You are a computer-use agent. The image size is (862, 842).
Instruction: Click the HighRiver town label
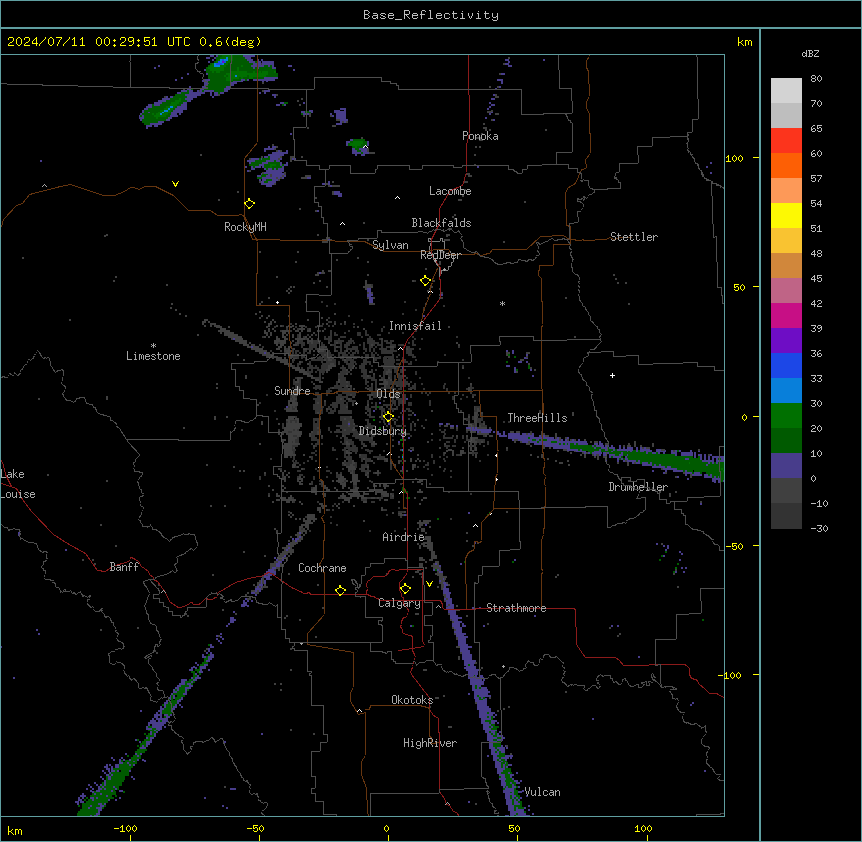click(430, 743)
